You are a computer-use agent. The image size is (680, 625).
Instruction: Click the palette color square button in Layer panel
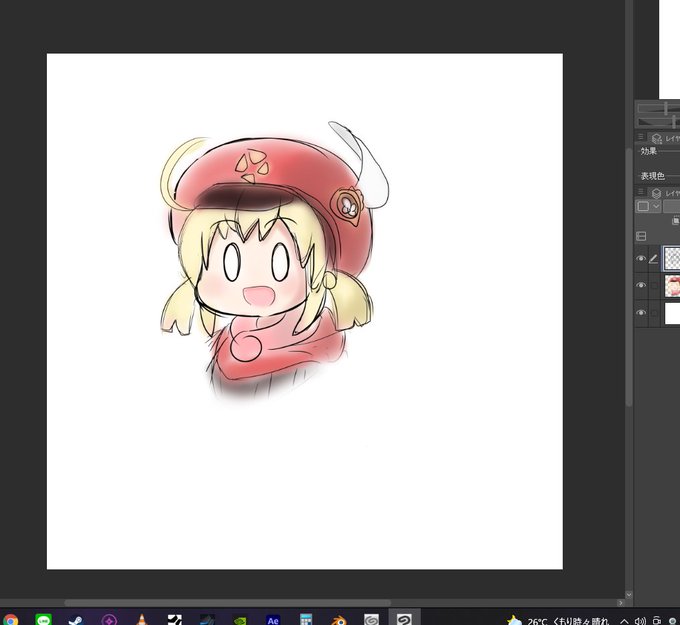[x=643, y=206]
